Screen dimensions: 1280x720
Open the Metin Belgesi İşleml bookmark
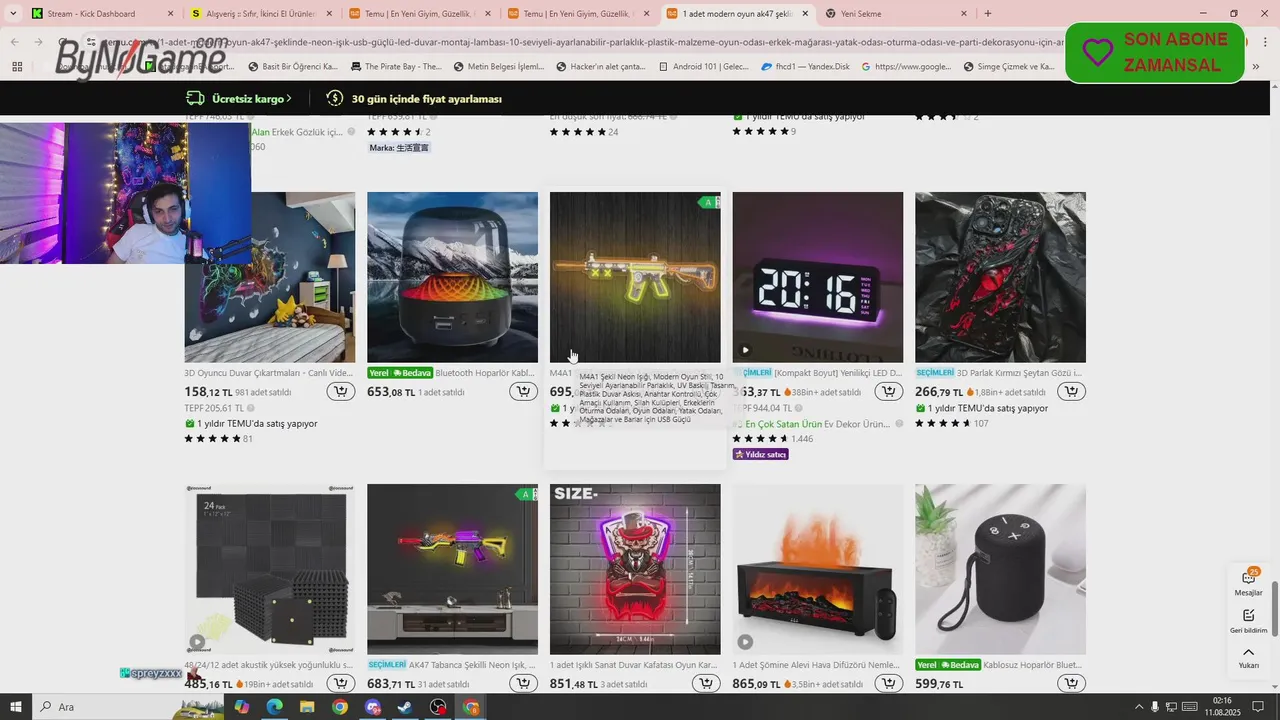tap(499, 67)
